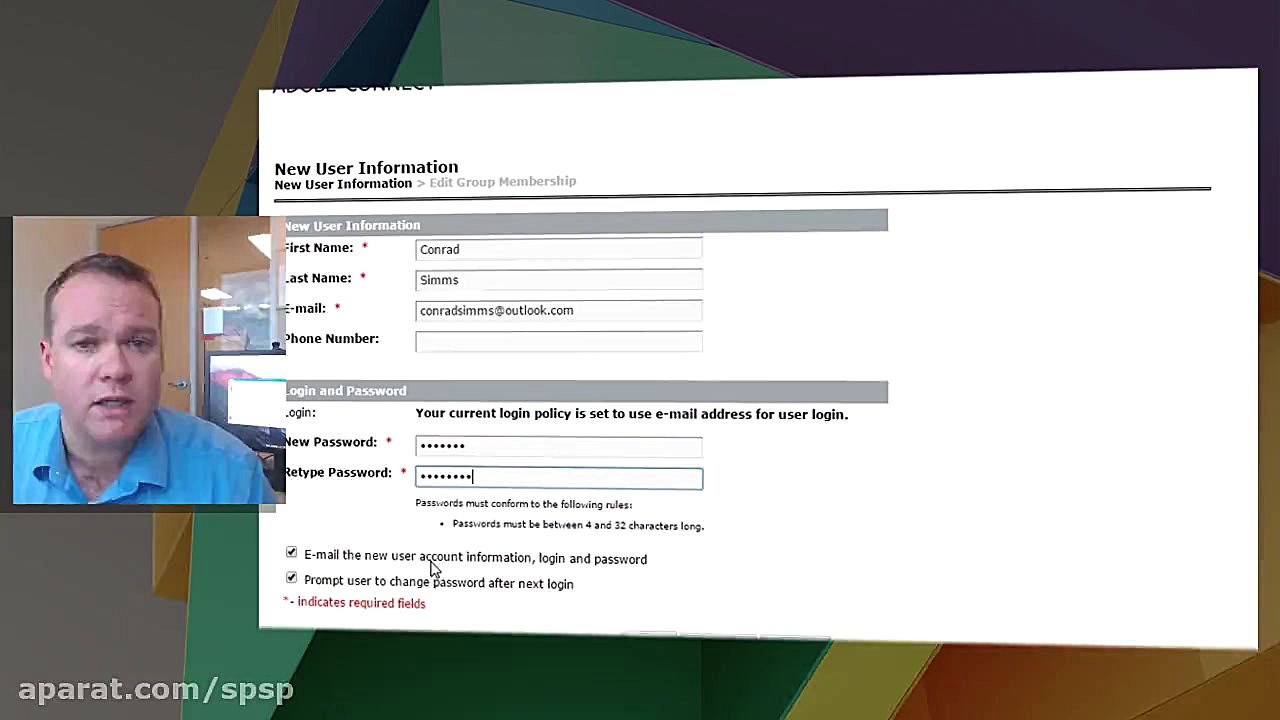Click the E-mail field with conradsimms@outlook.com

click(558, 310)
